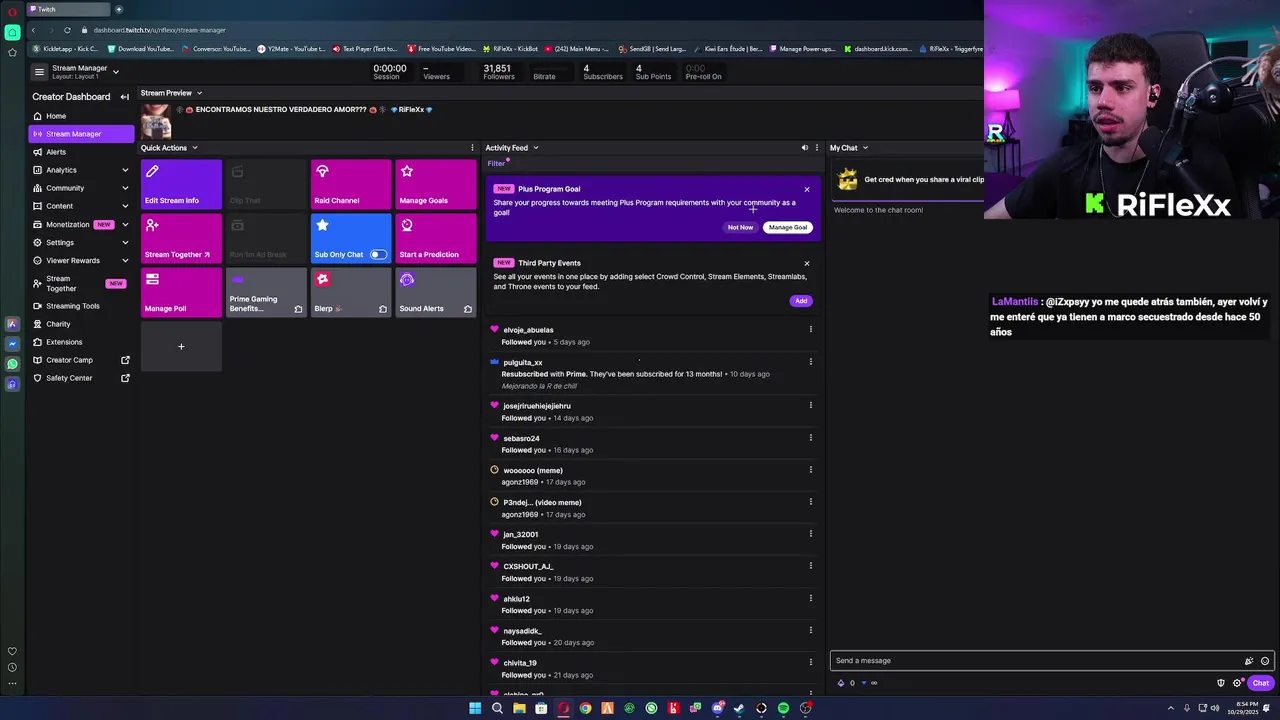This screenshot has height=720, width=1280.
Task: Expand the Viewer Rewards sidebar section
Action: tap(81, 260)
